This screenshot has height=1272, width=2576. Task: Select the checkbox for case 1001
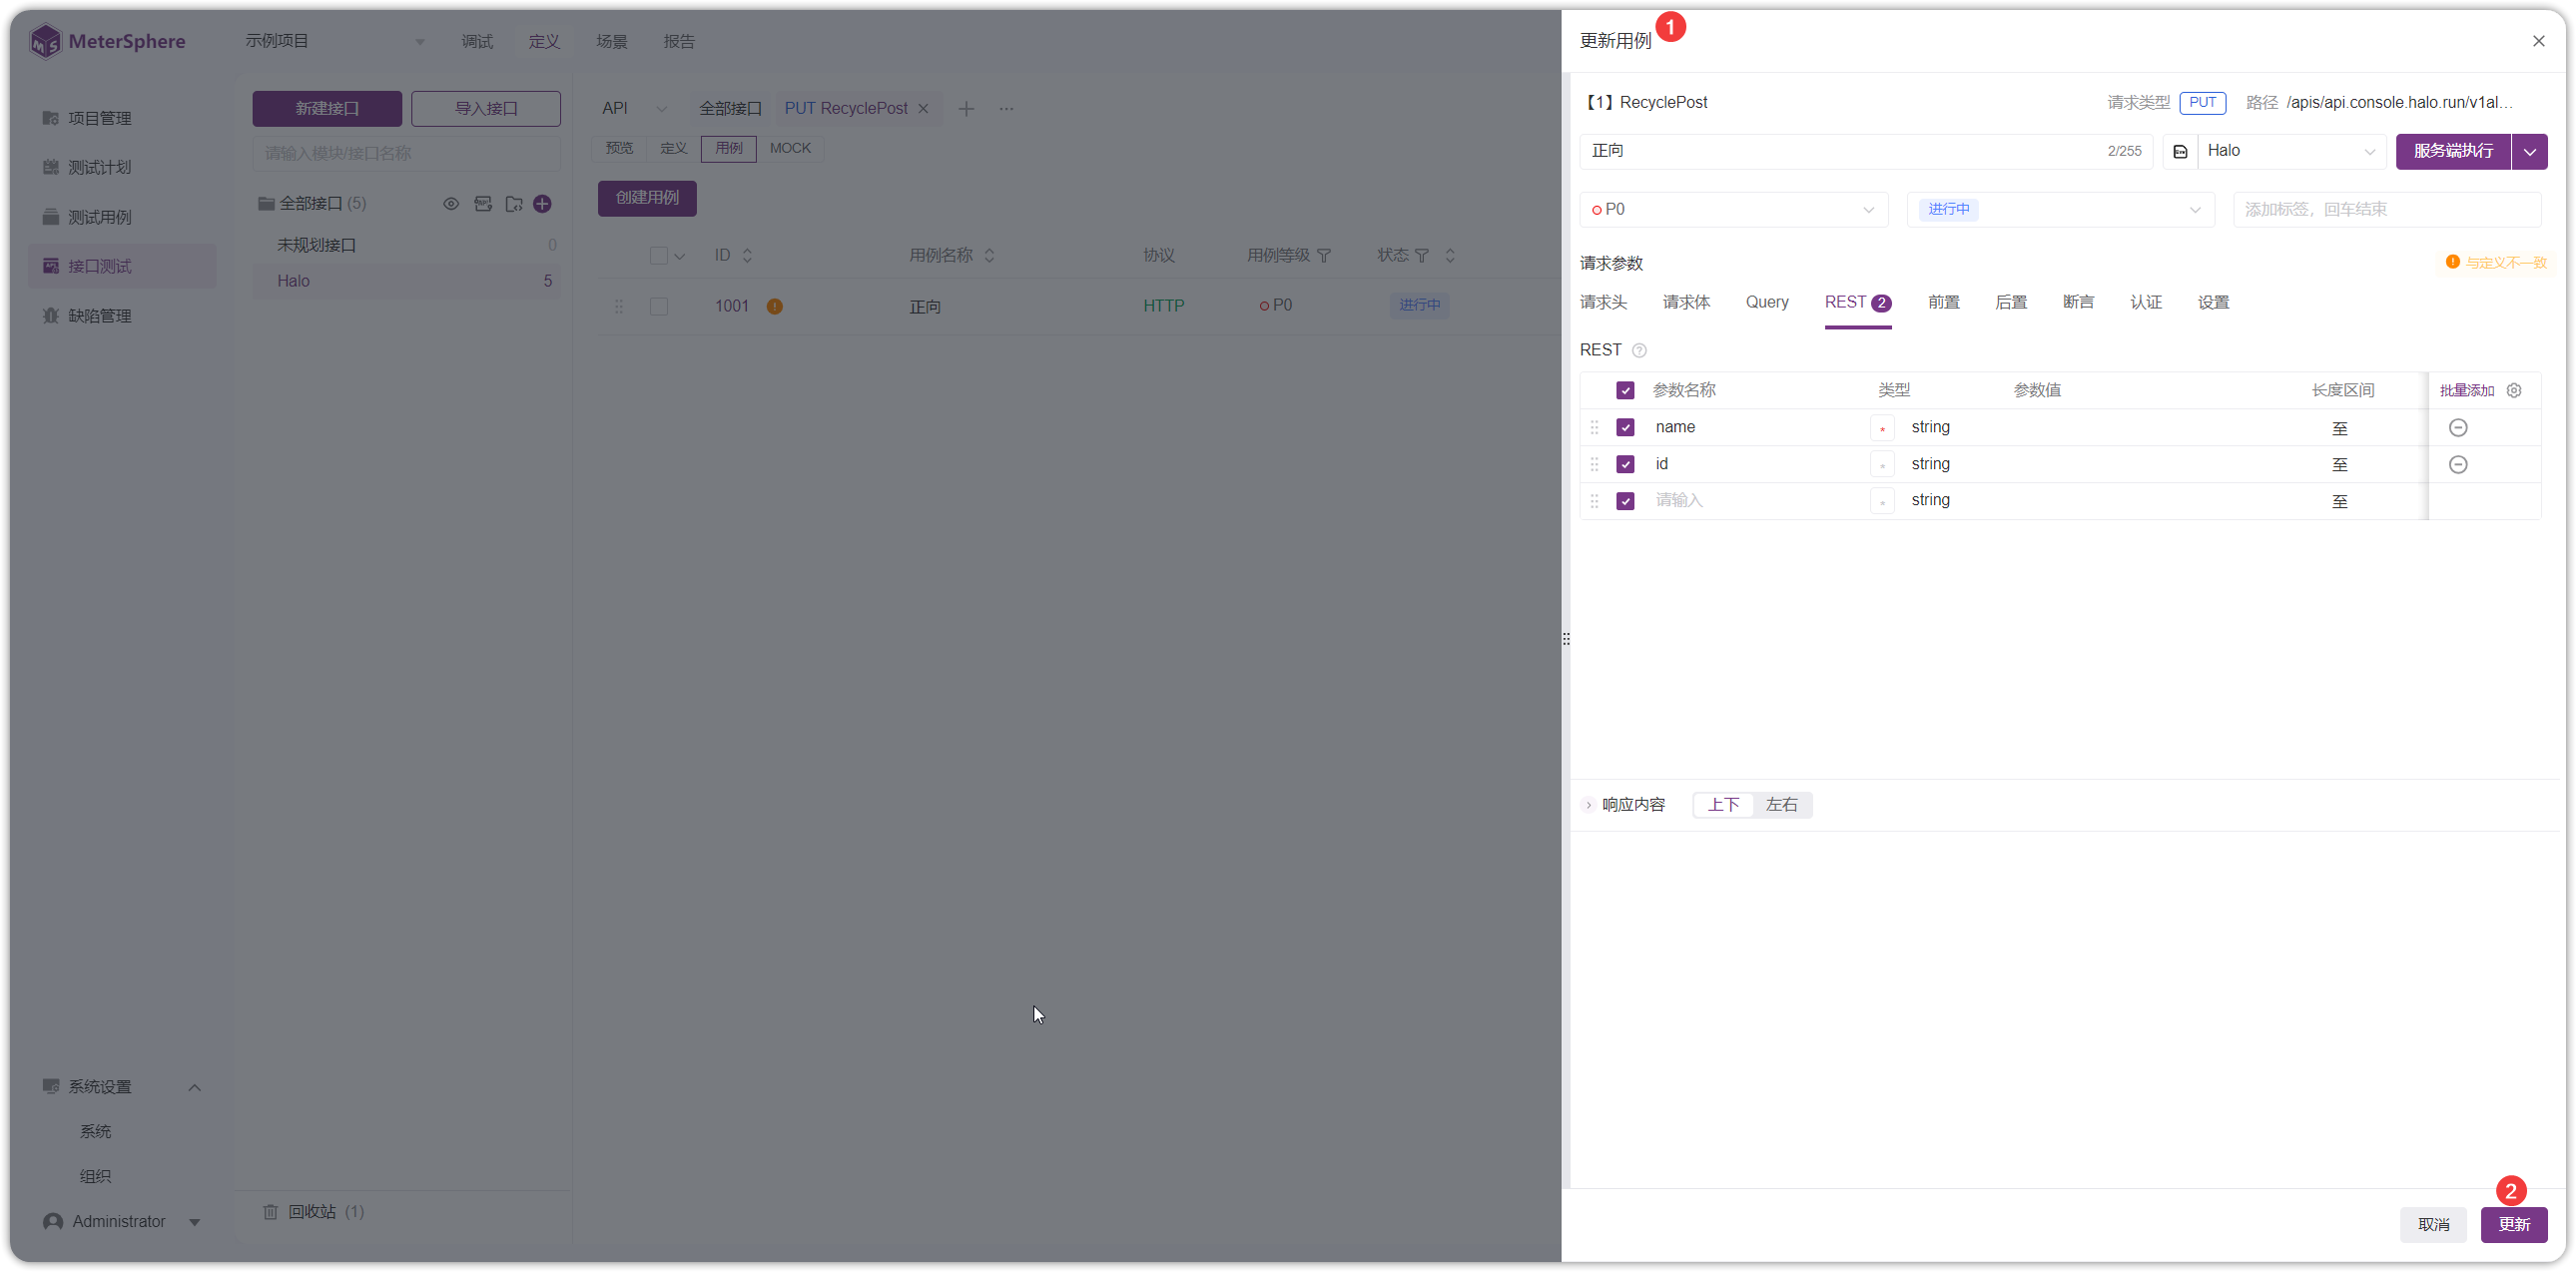(x=658, y=306)
